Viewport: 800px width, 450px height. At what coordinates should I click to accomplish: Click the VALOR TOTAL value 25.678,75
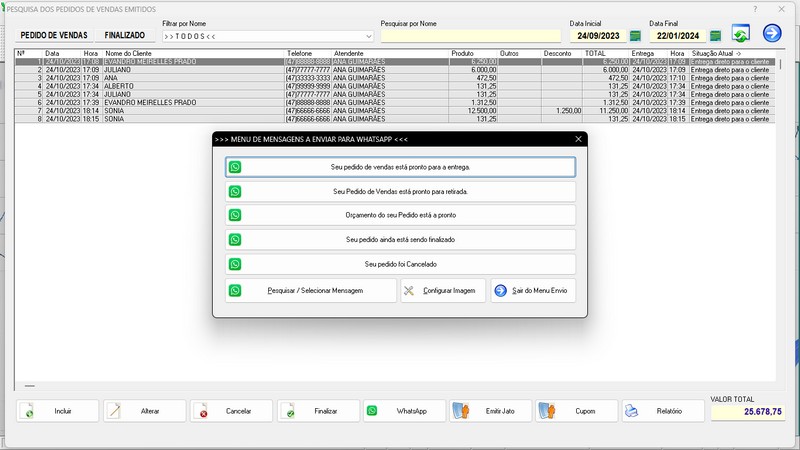click(748, 412)
